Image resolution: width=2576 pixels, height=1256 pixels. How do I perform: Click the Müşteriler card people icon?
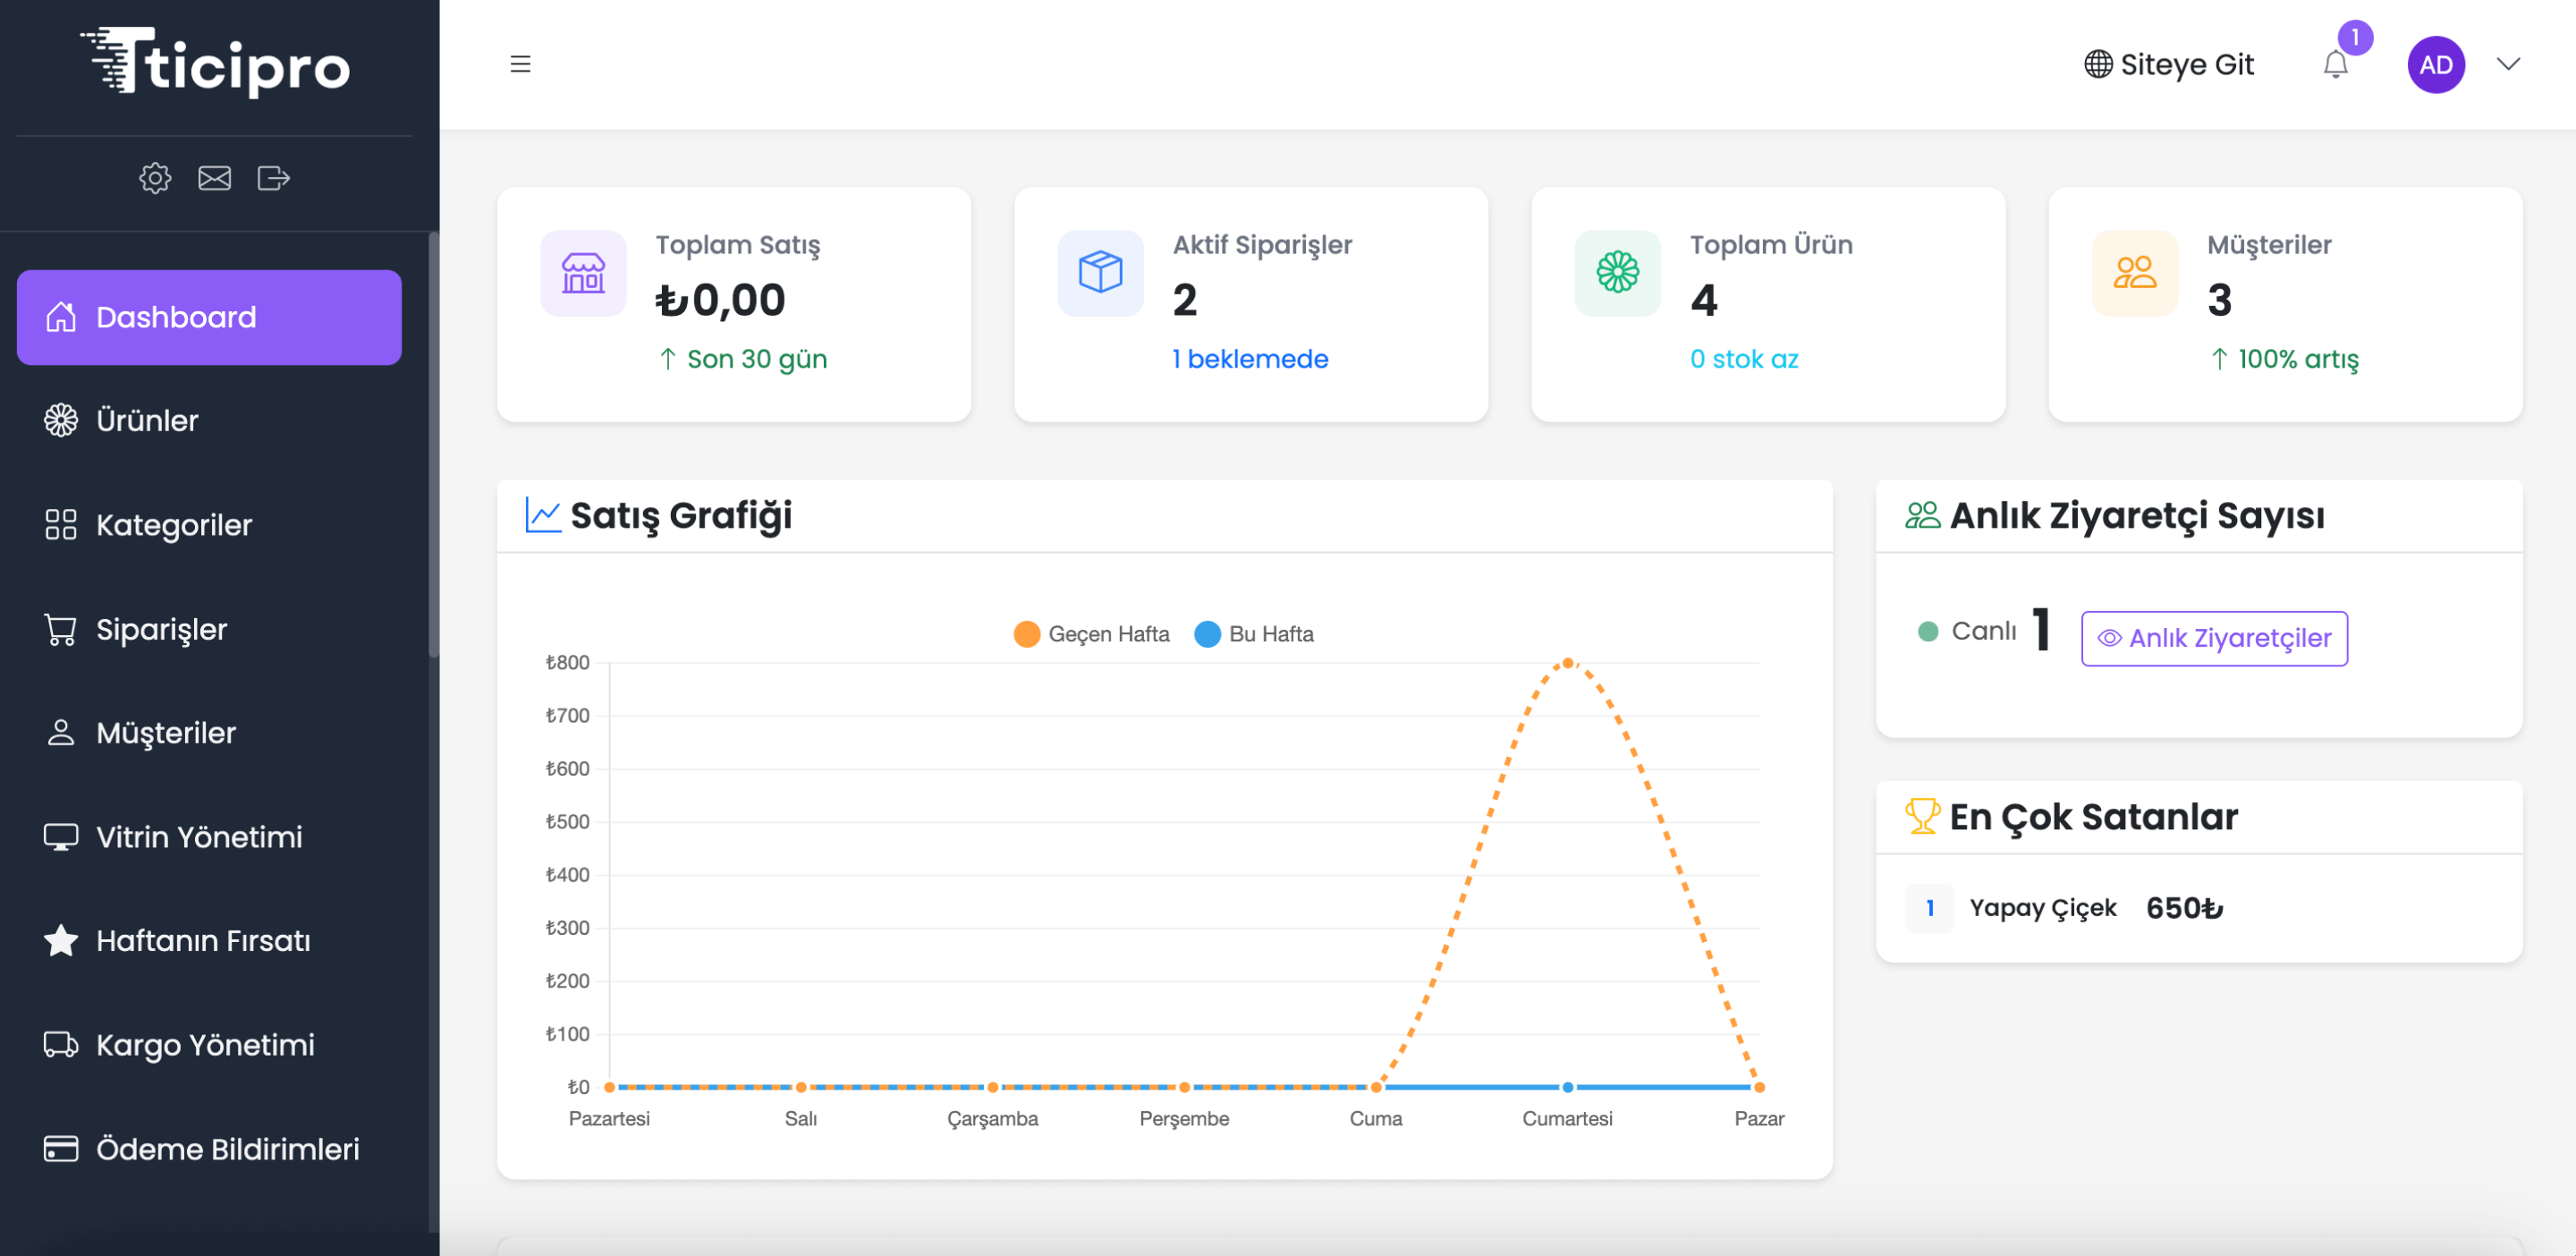coord(2134,273)
